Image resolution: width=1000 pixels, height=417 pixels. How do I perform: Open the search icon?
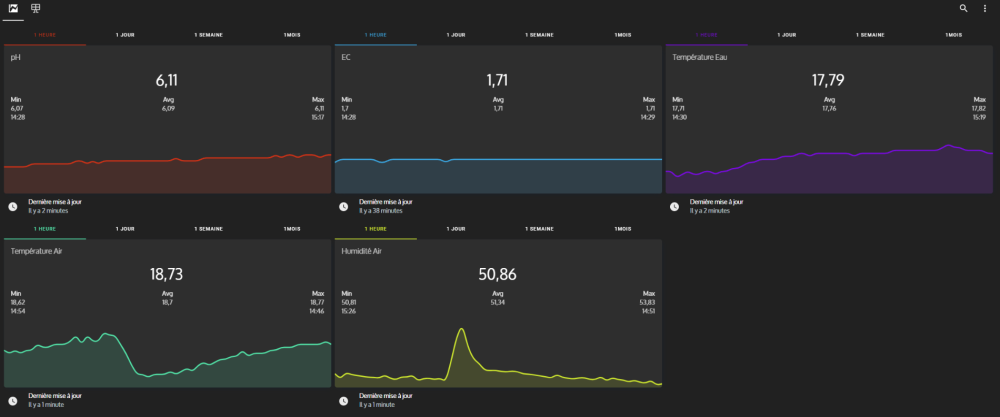964,8
